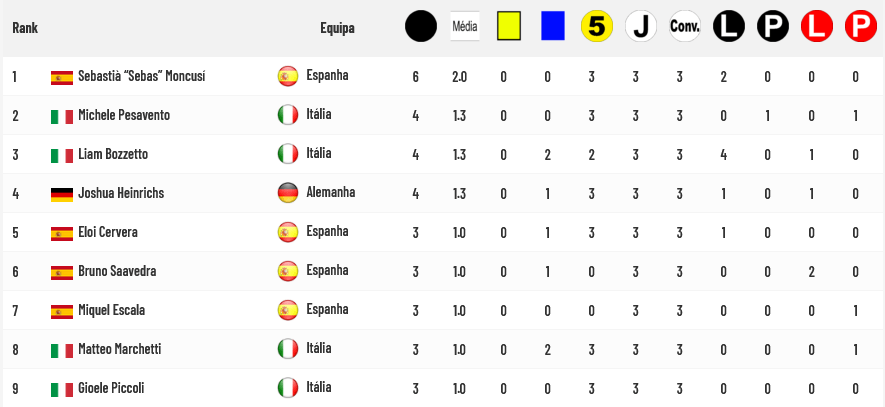The width and height of the screenshot is (885, 407).
Task: Click Espanha team in Eloi Cervera row
Action: (x=327, y=231)
